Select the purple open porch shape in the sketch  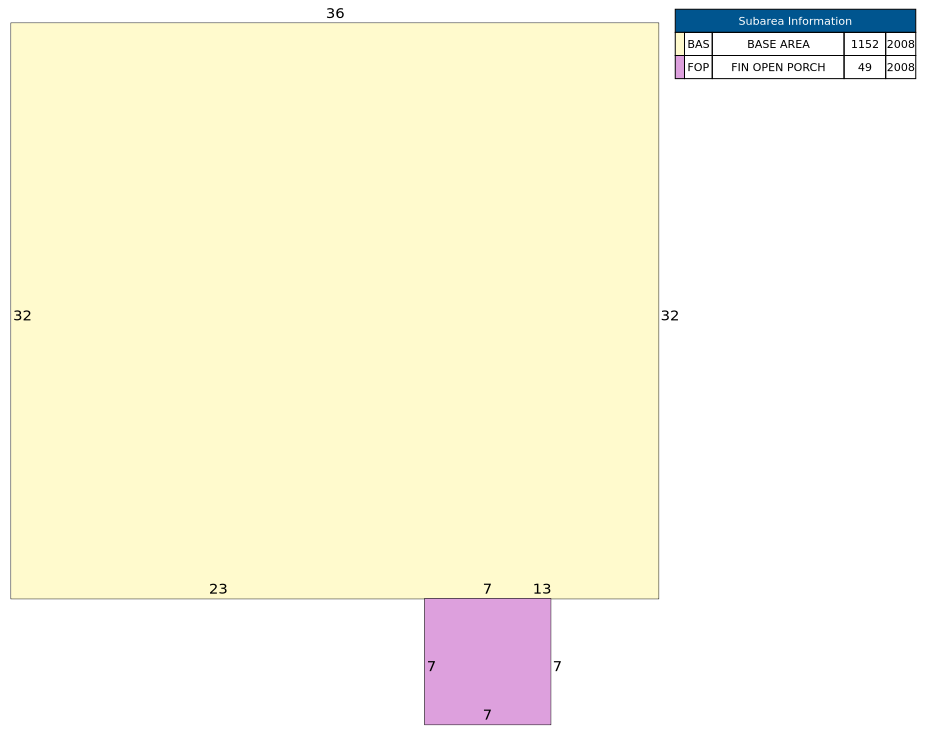tap(487, 661)
